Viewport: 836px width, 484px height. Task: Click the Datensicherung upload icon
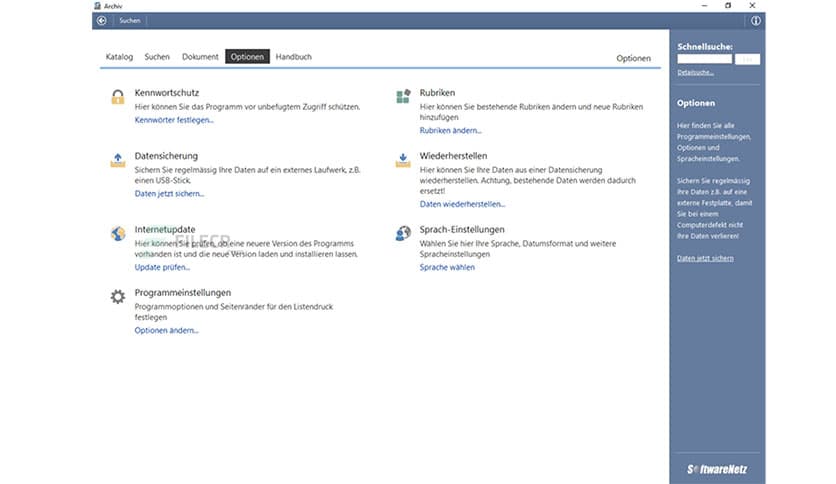click(x=118, y=160)
